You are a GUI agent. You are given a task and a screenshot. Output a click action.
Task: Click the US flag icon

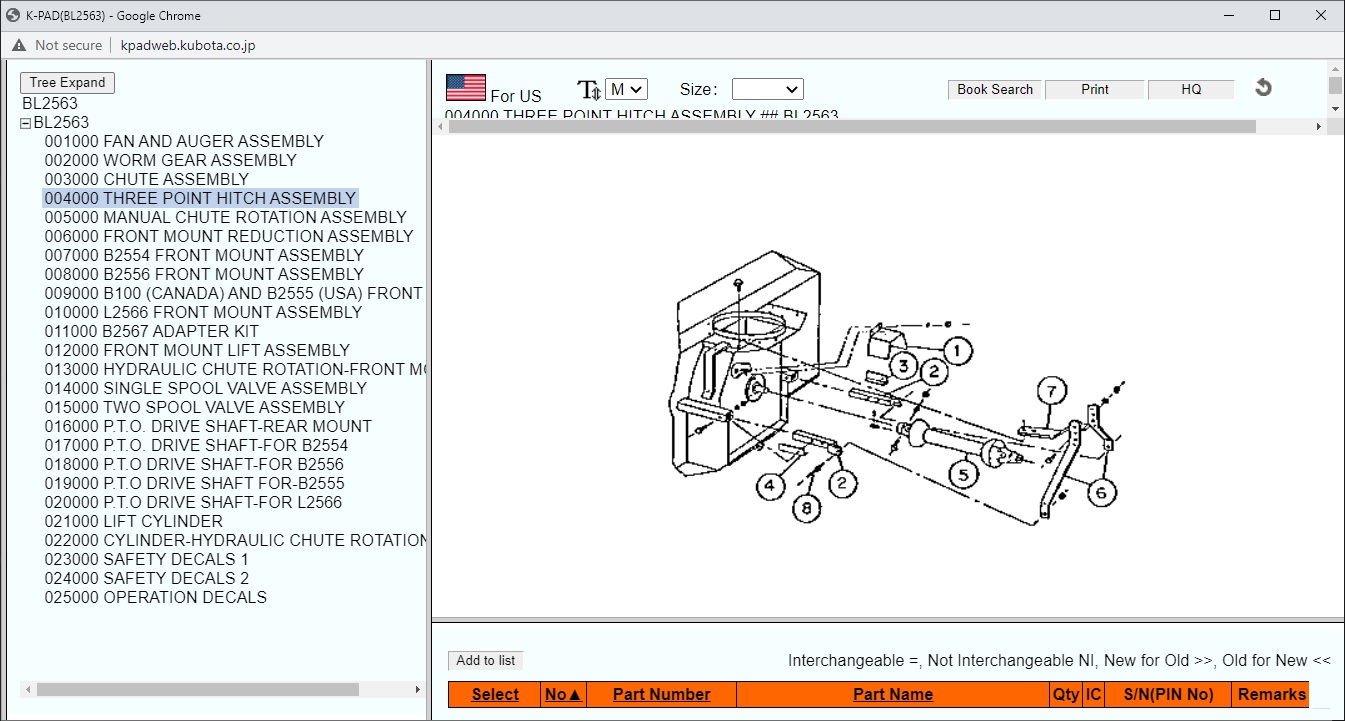[465, 88]
